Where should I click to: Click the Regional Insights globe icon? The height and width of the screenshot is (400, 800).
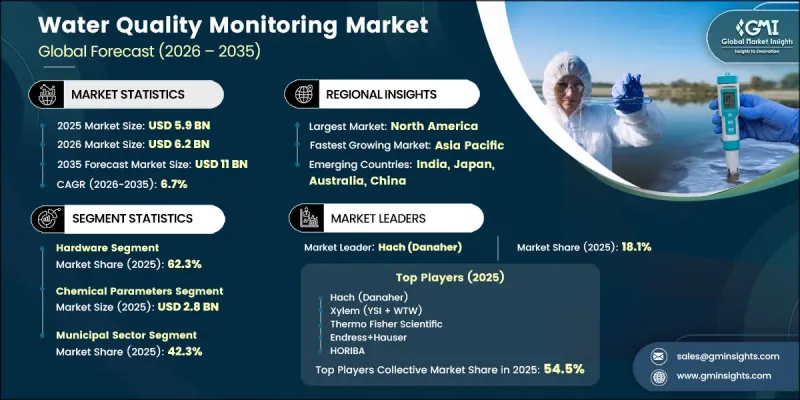click(x=302, y=94)
